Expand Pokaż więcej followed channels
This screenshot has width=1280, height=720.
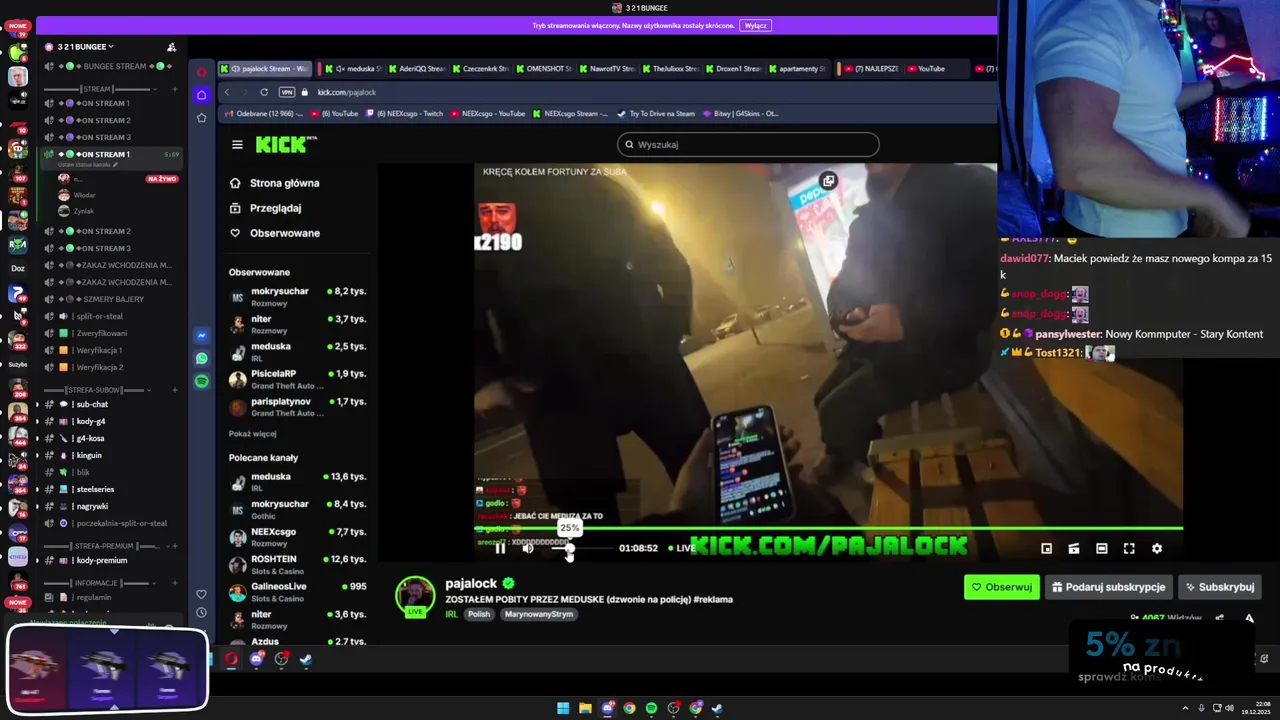(252, 434)
